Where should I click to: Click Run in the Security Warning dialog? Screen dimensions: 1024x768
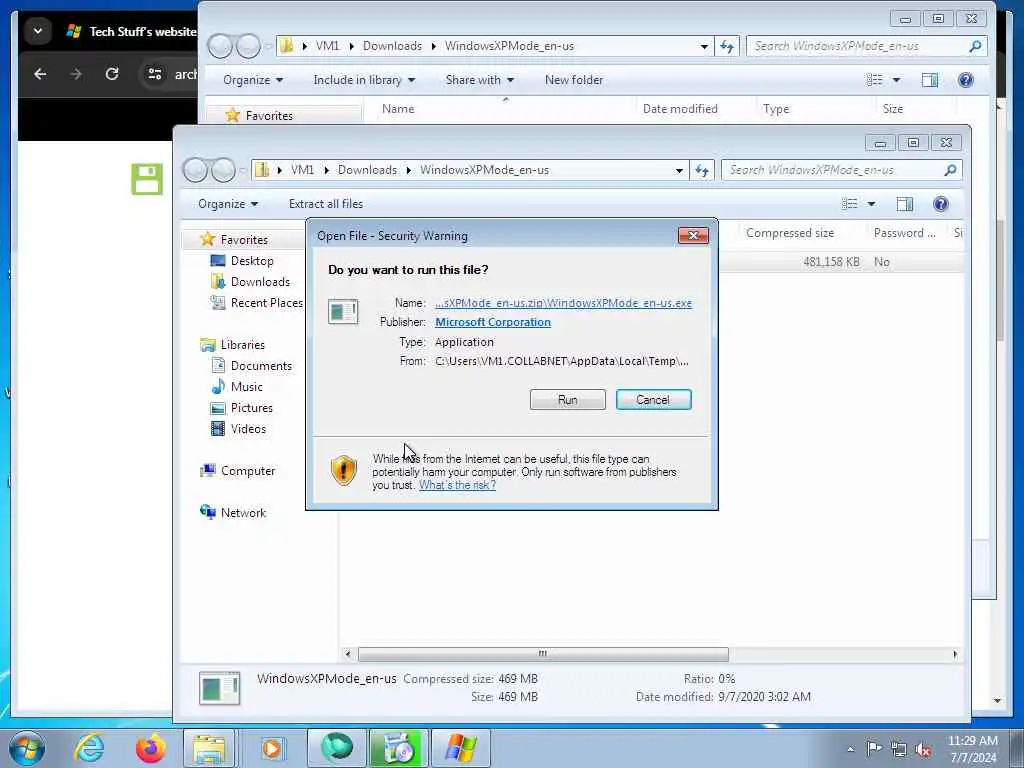(x=568, y=400)
